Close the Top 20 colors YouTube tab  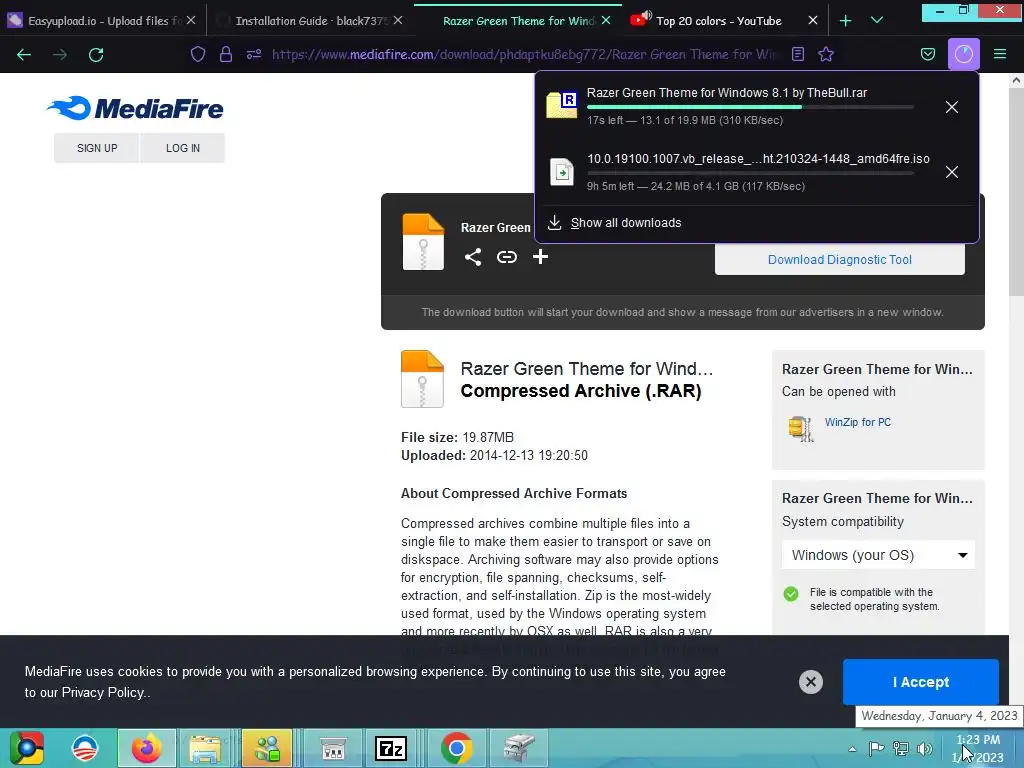tap(812, 21)
